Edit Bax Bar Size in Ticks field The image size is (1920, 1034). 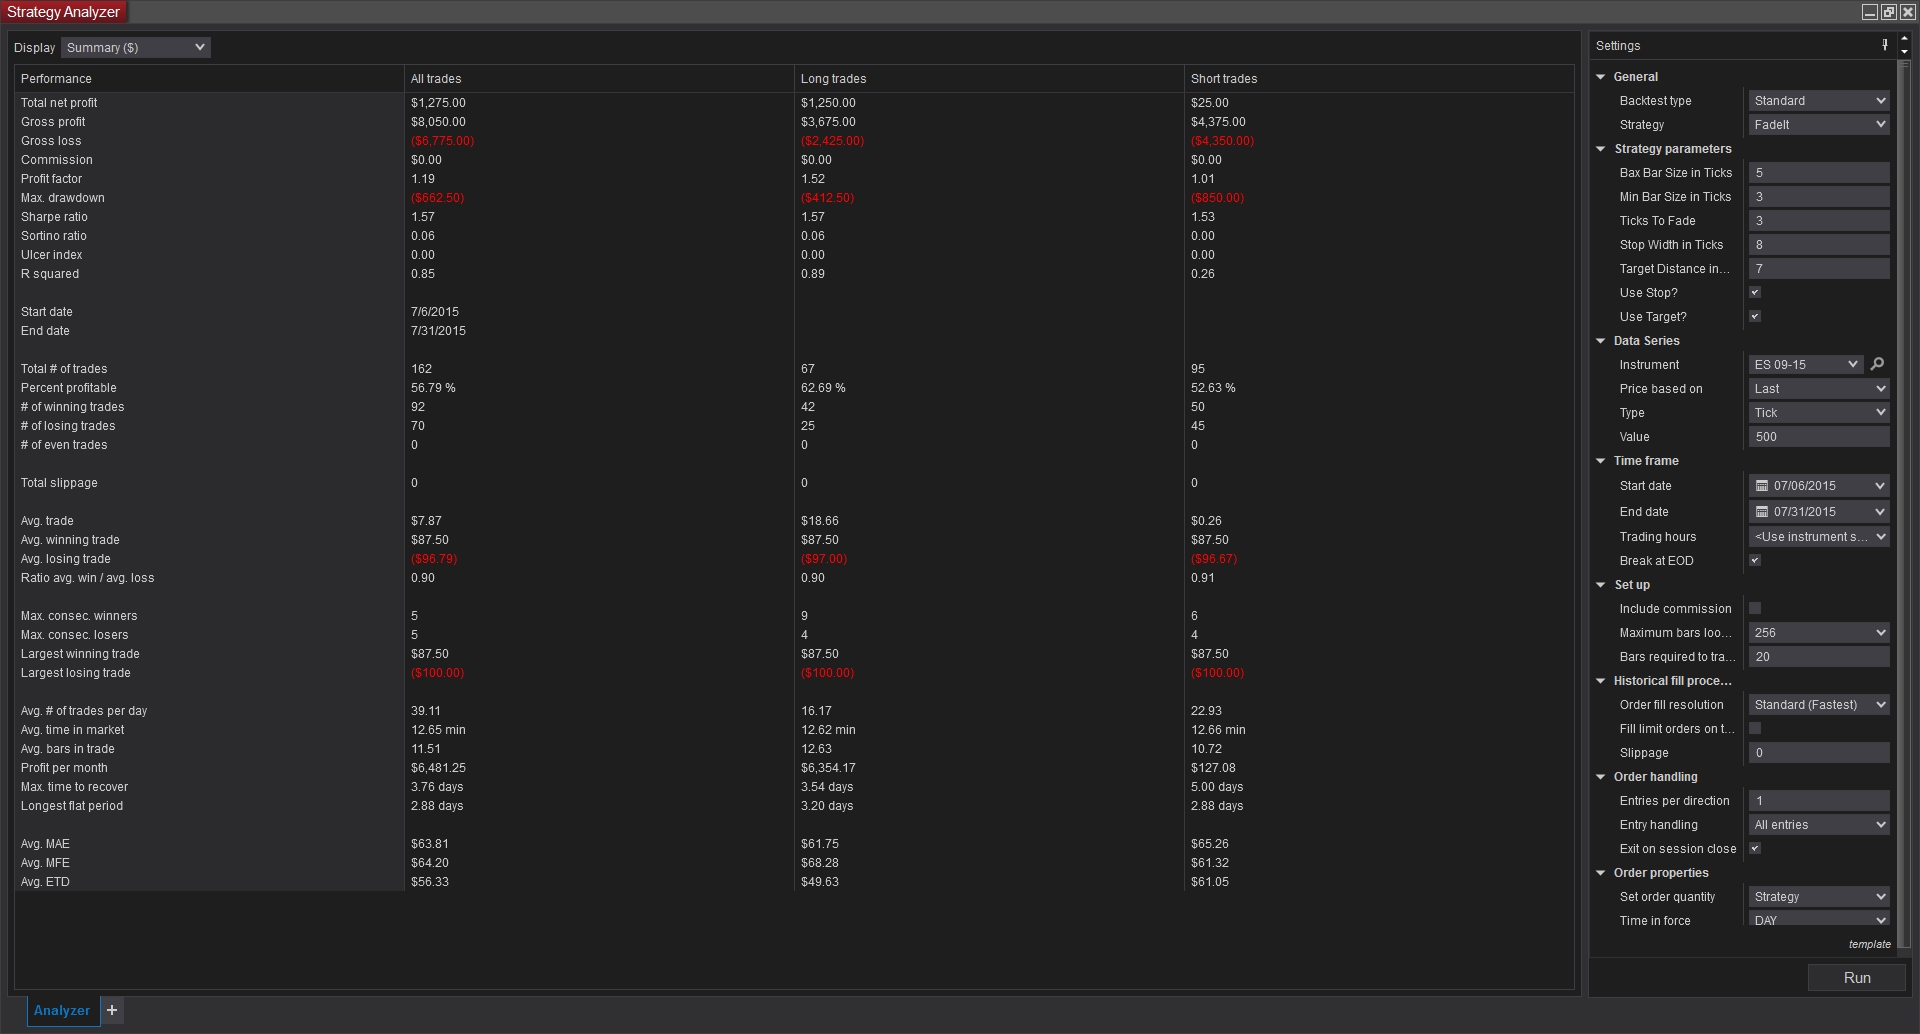pyautogui.click(x=1819, y=173)
